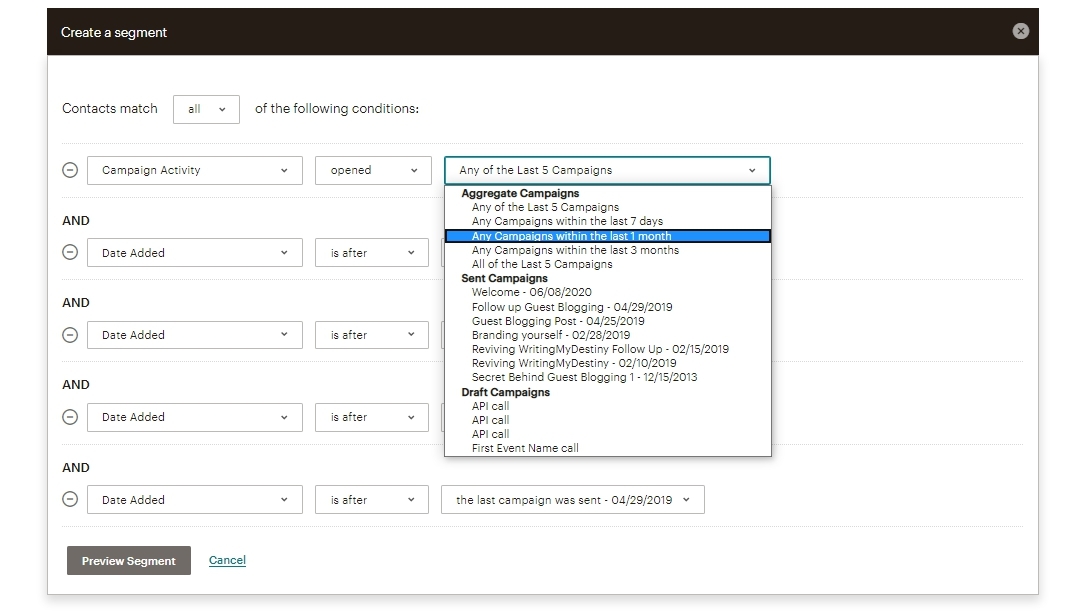Choose 'Any Campaigns within the last 1 month'
This screenshot has height=612, width=1072.
click(608, 236)
